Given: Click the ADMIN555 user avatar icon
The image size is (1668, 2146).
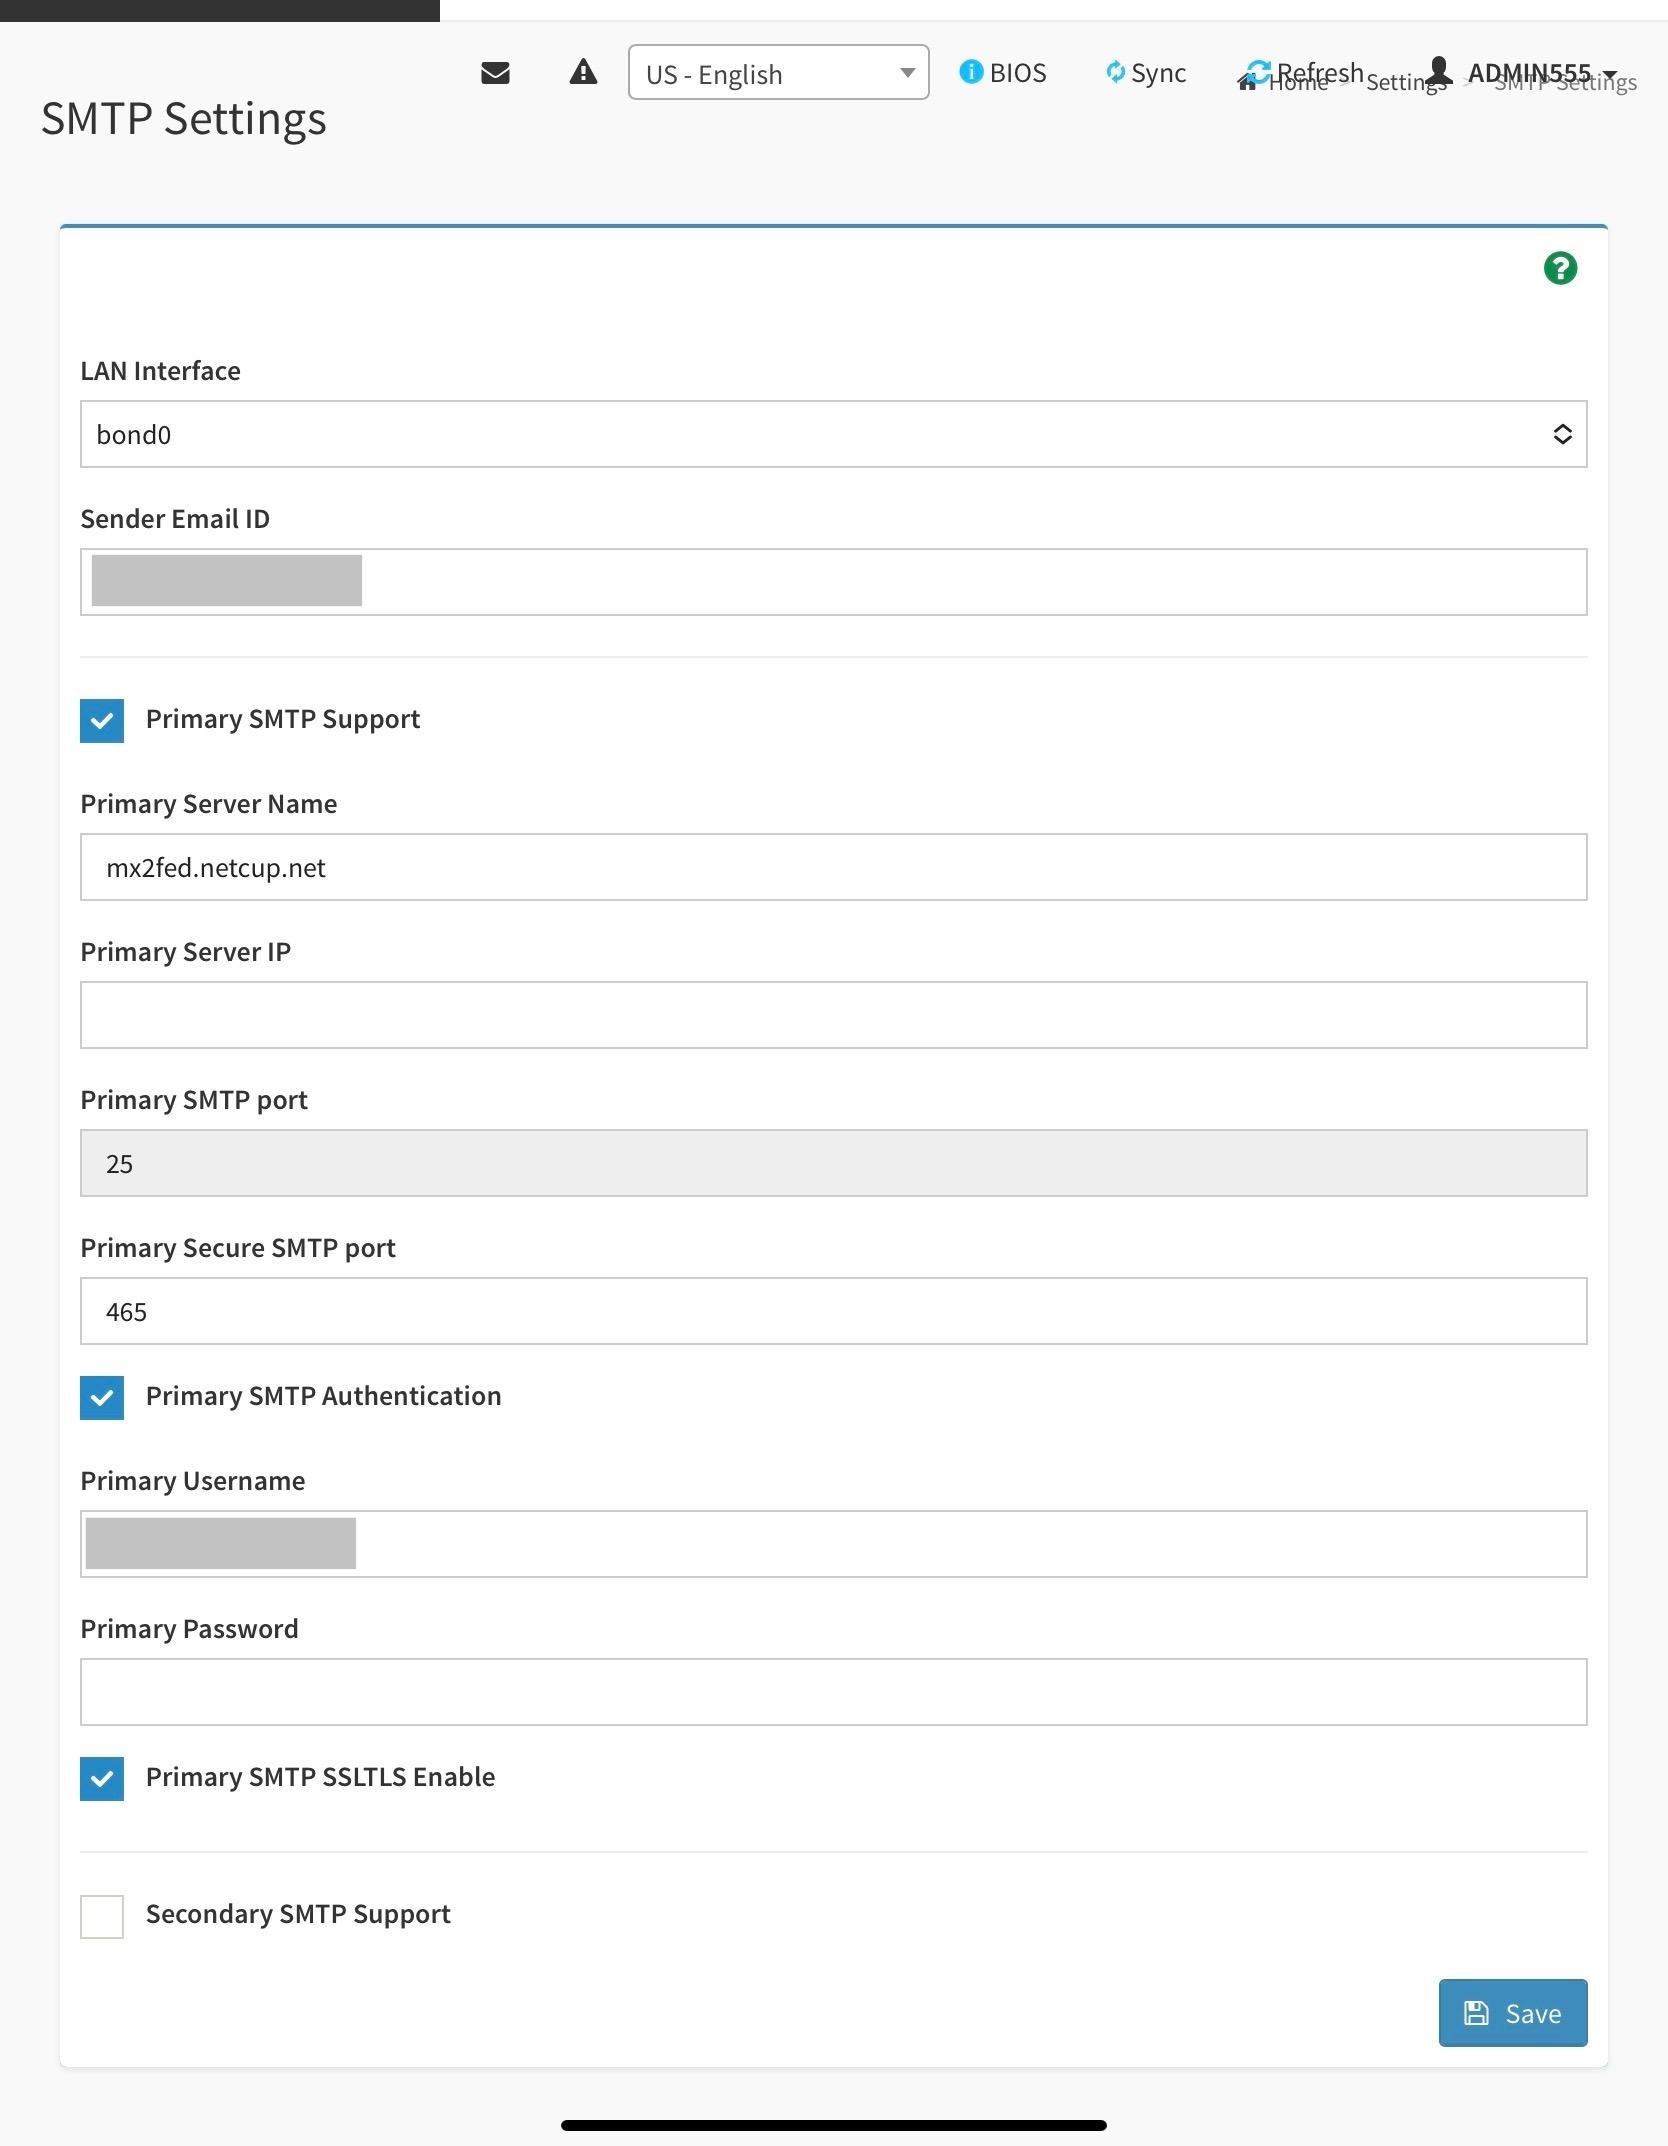Looking at the screenshot, I should 1439,72.
